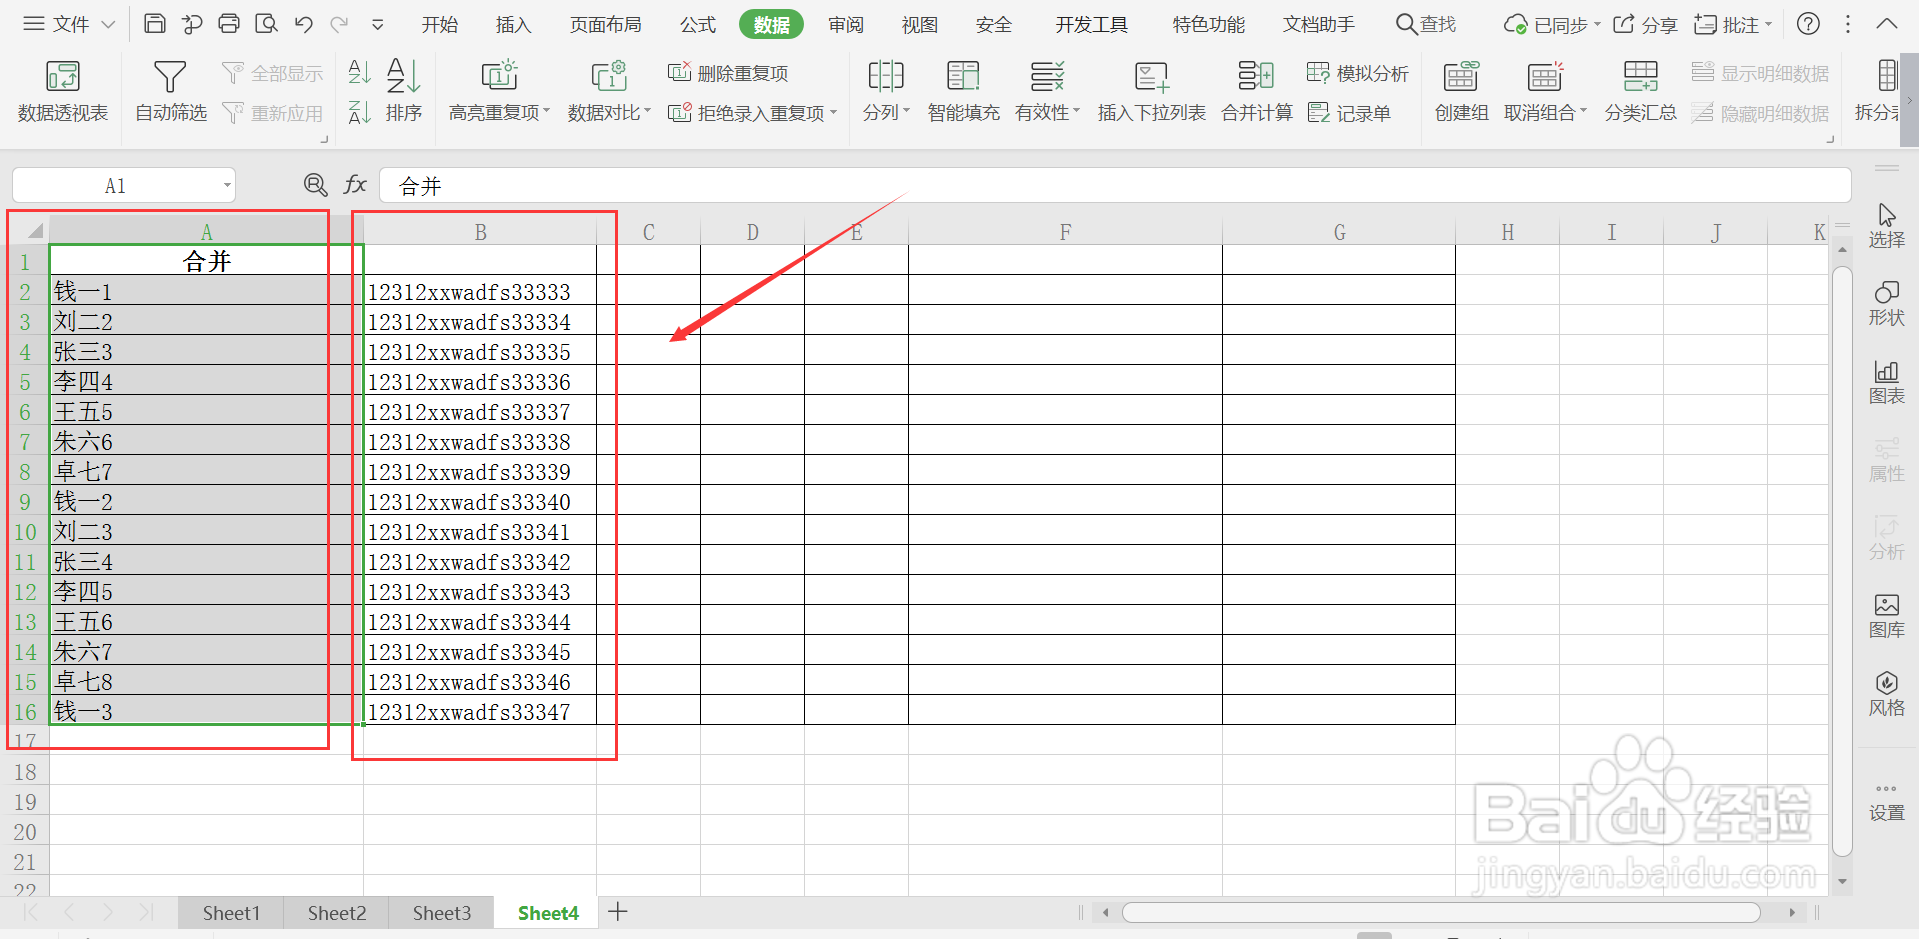Open the 图库 gallery sidebar panel

pyautogui.click(x=1886, y=616)
